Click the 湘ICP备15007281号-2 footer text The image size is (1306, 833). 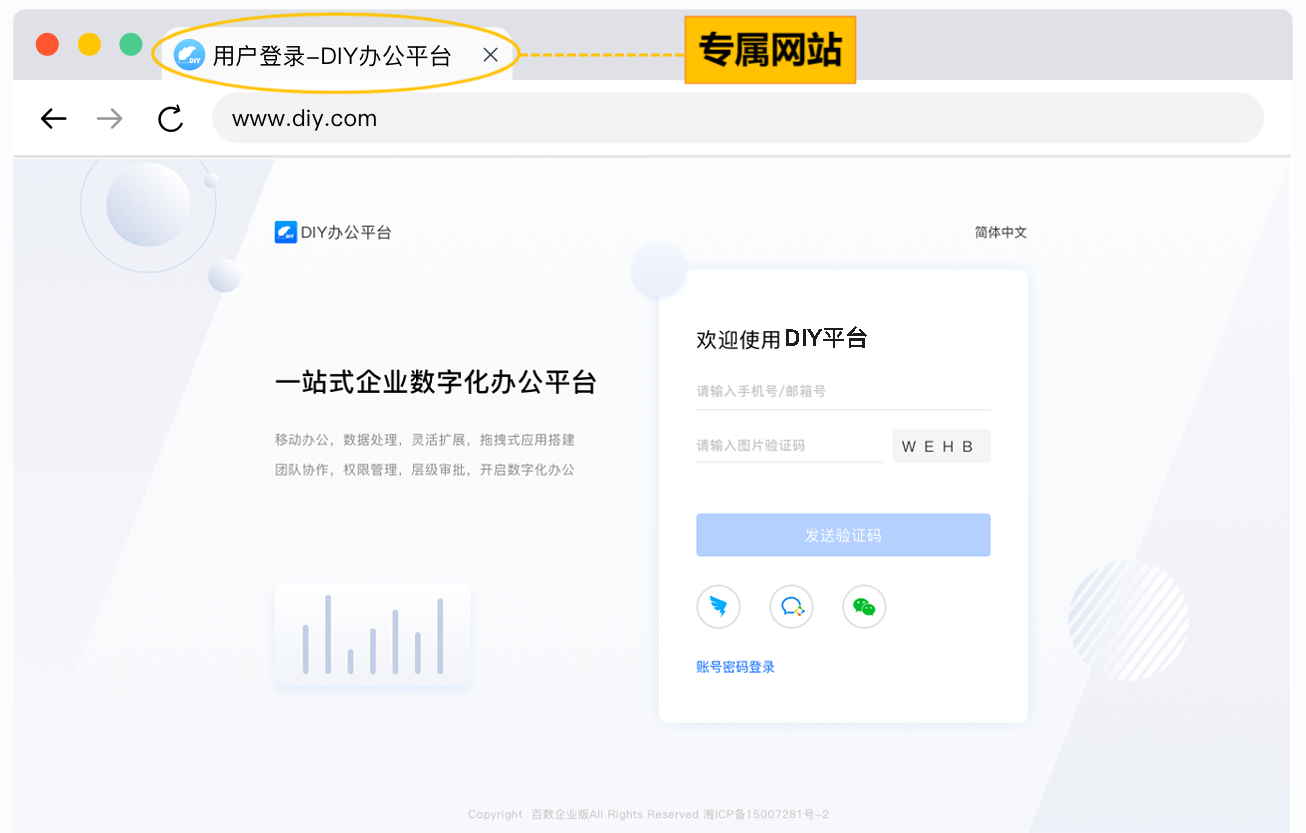[766, 814]
